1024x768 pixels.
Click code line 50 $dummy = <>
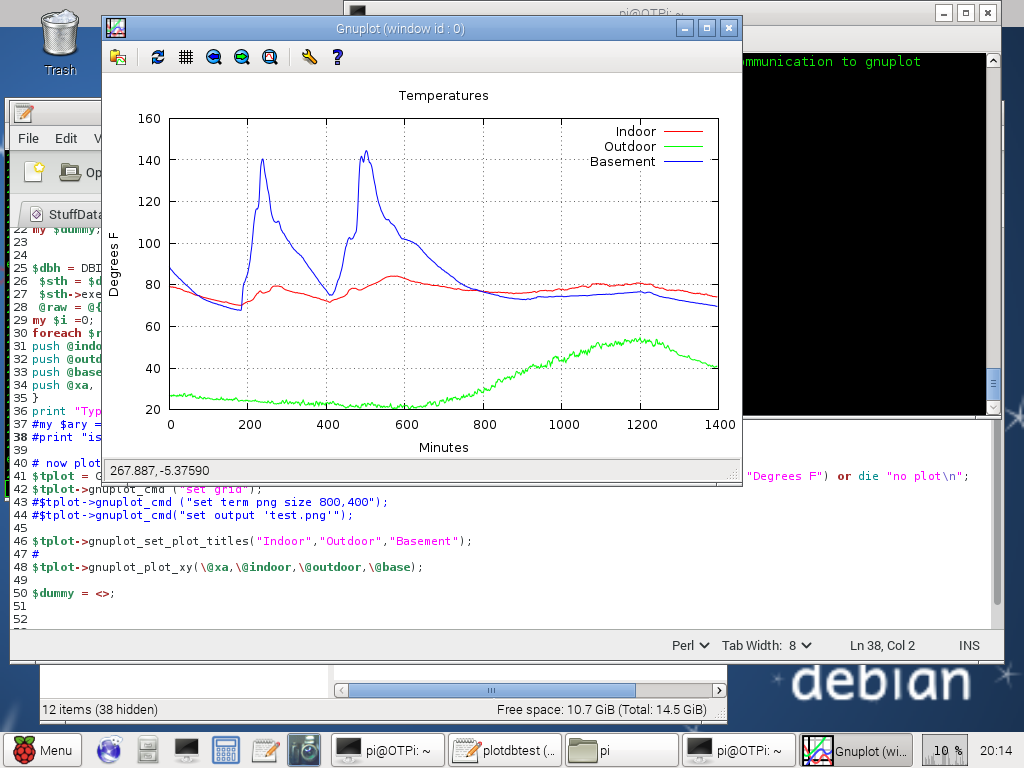click(x=73, y=593)
